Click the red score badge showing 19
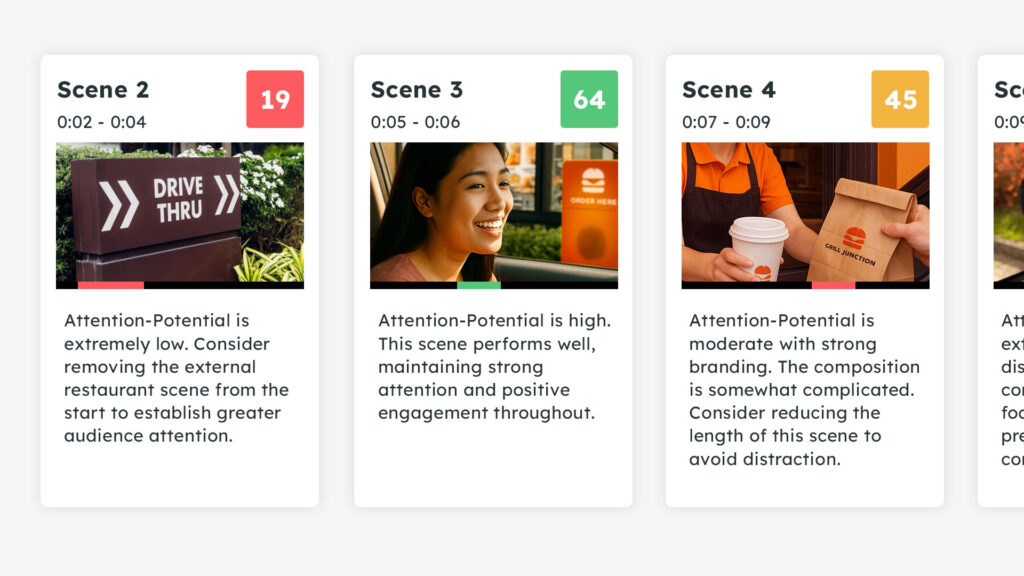This screenshot has height=576, width=1024. click(x=275, y=99)
